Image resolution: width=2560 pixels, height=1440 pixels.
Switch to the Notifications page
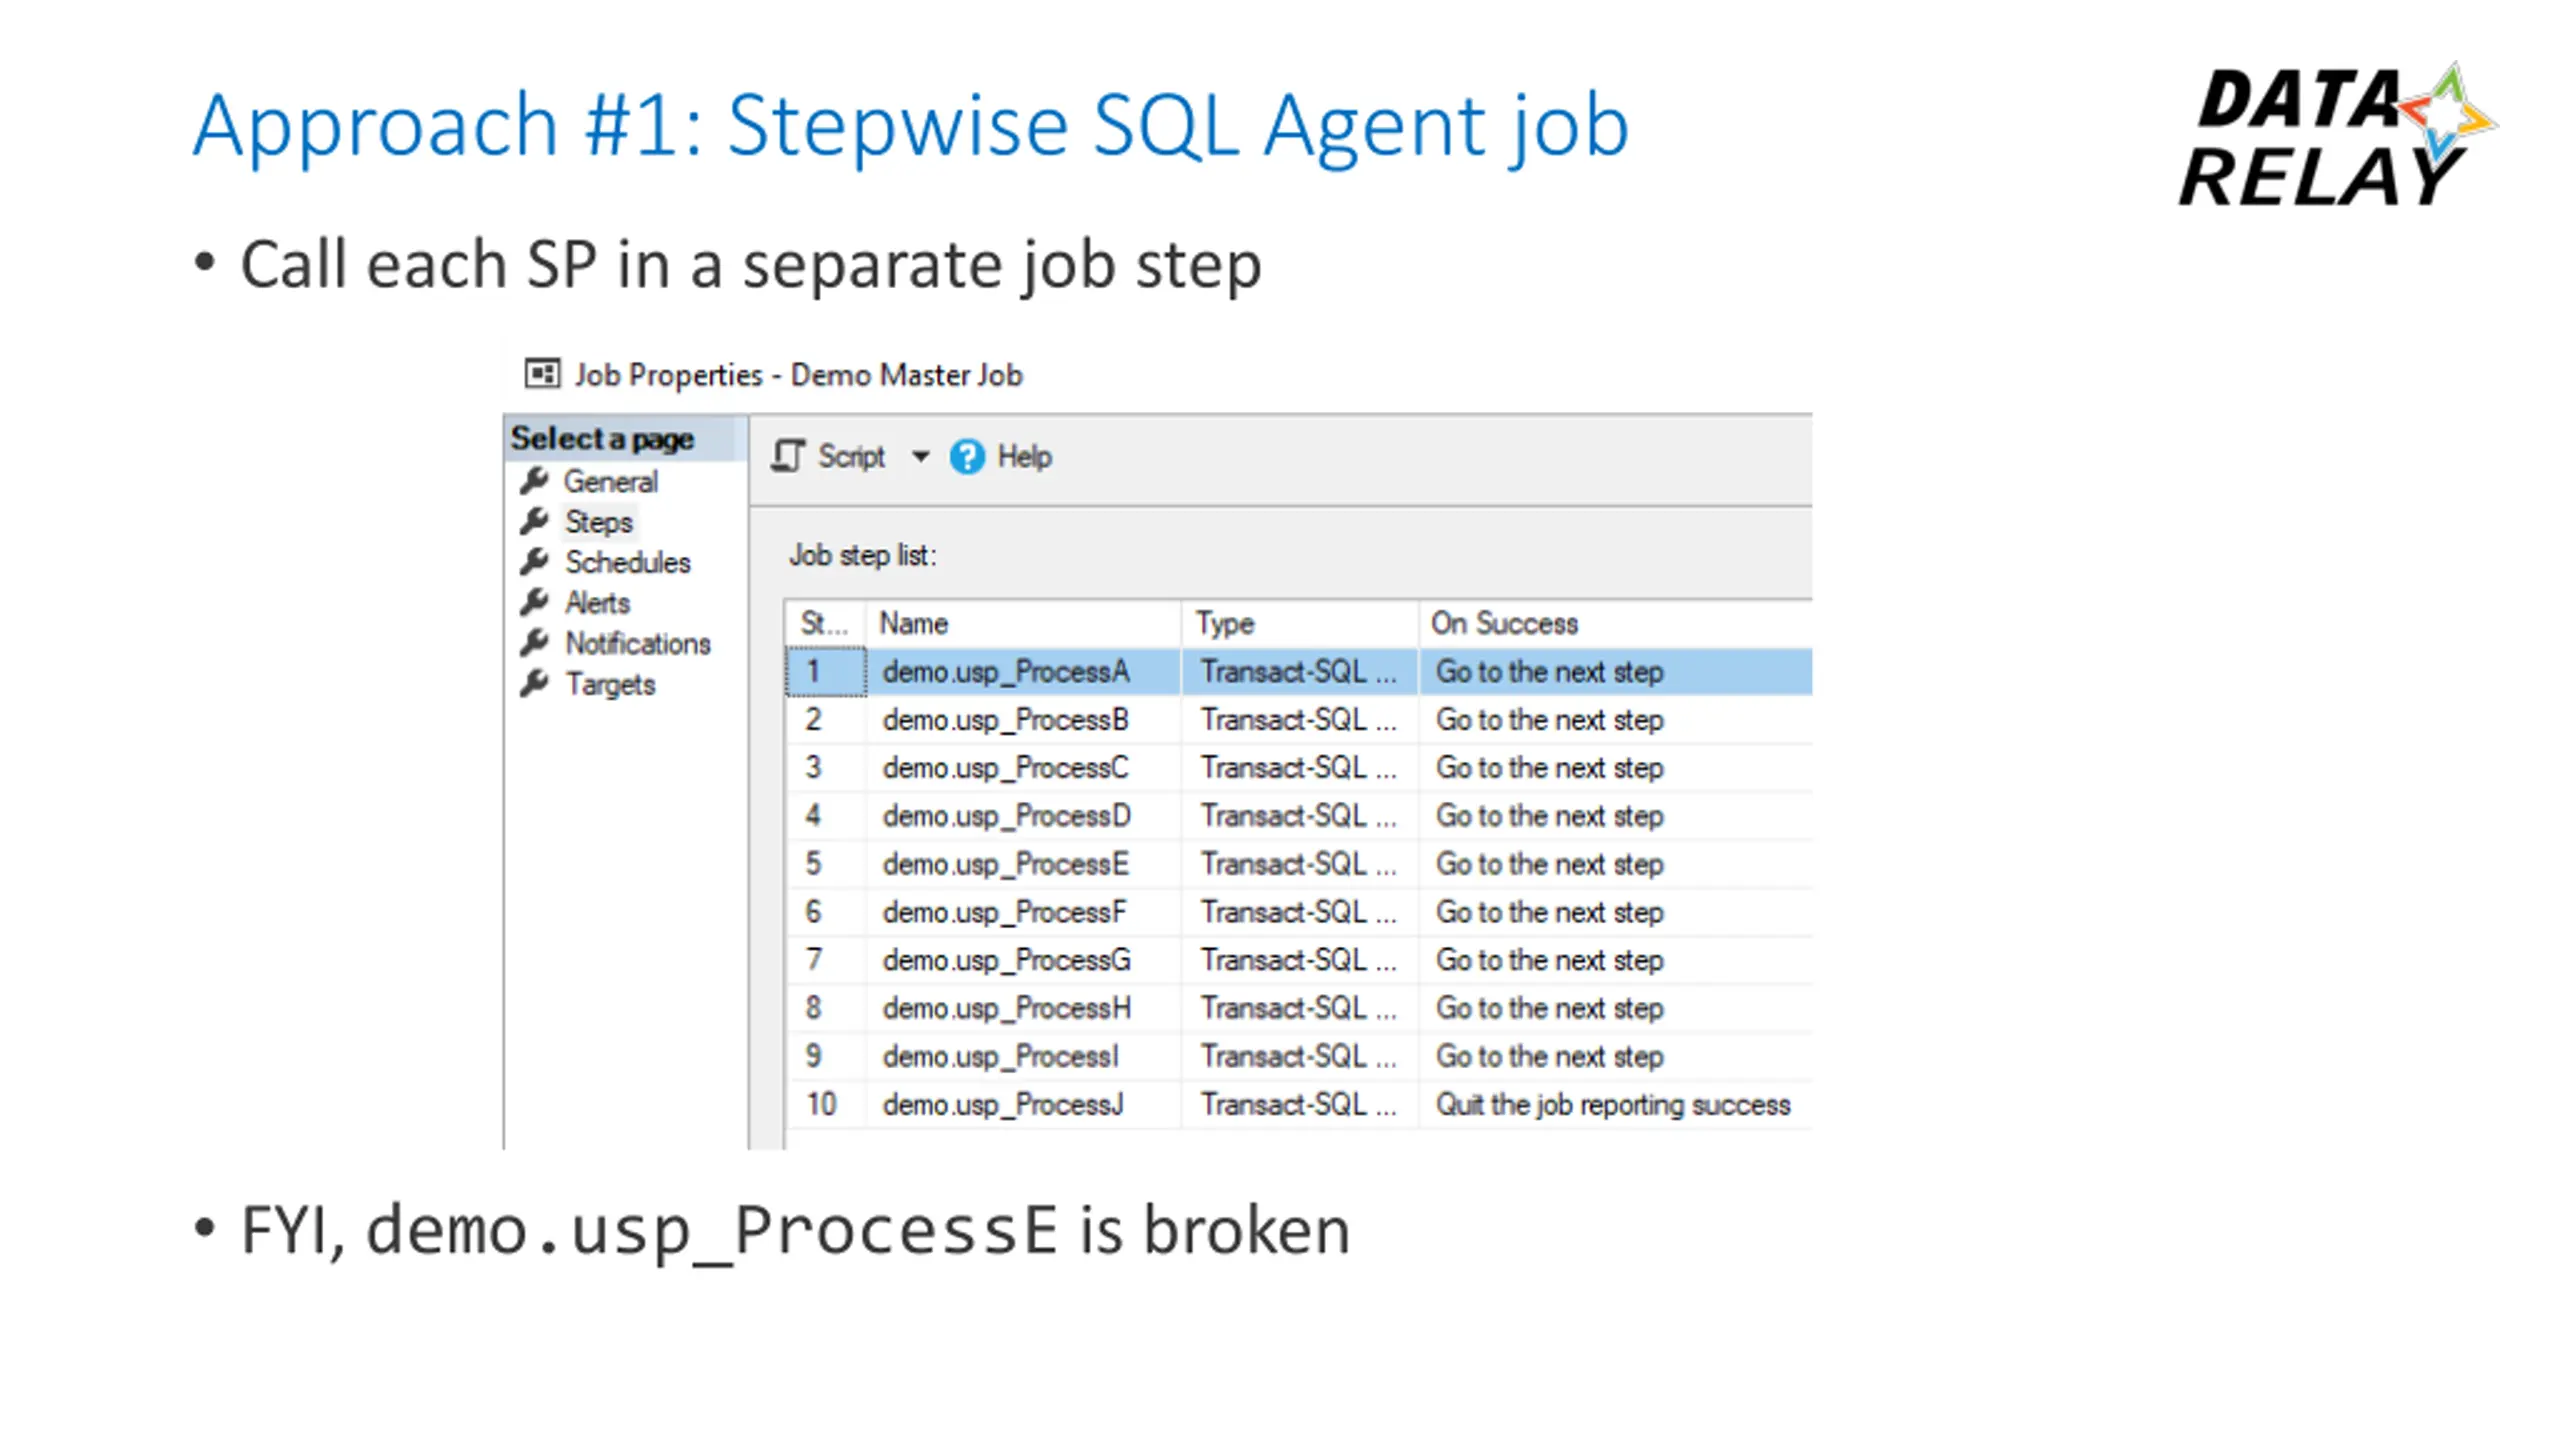[638, 643]
